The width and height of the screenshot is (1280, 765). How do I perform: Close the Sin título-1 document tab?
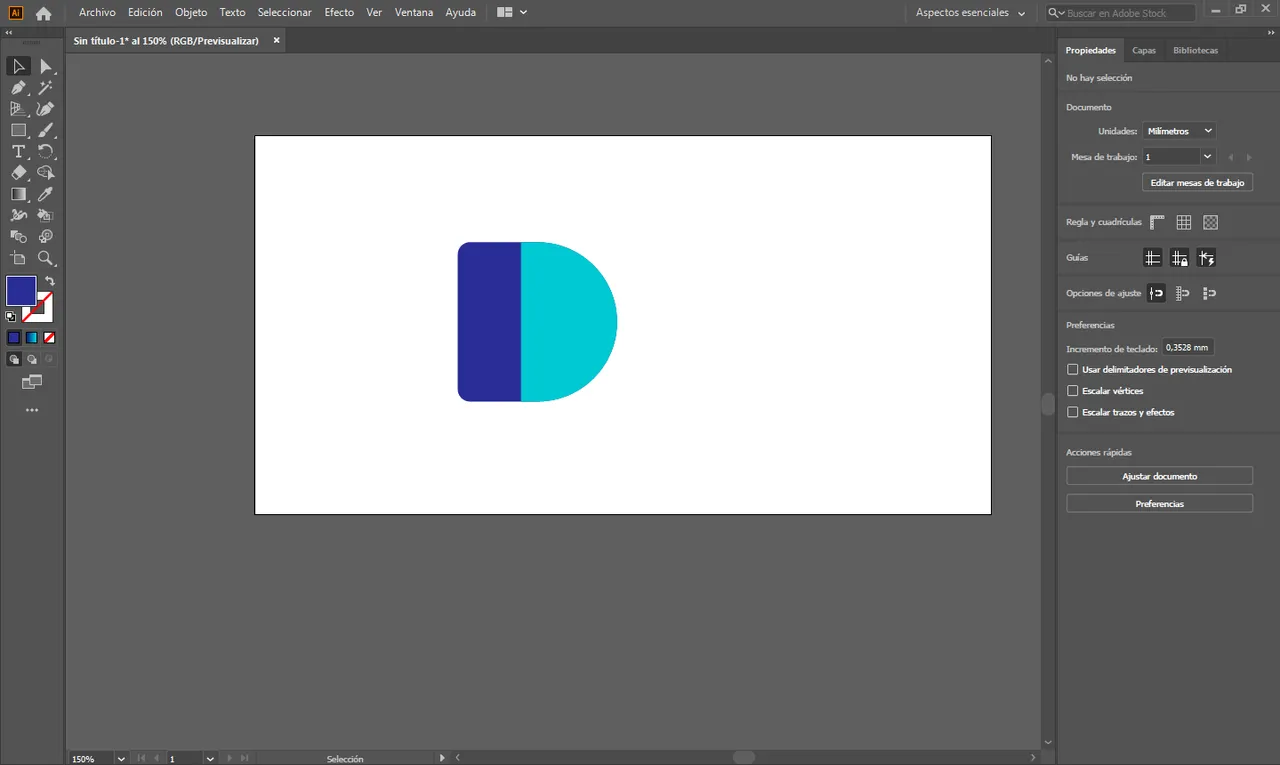pos(277,40)
